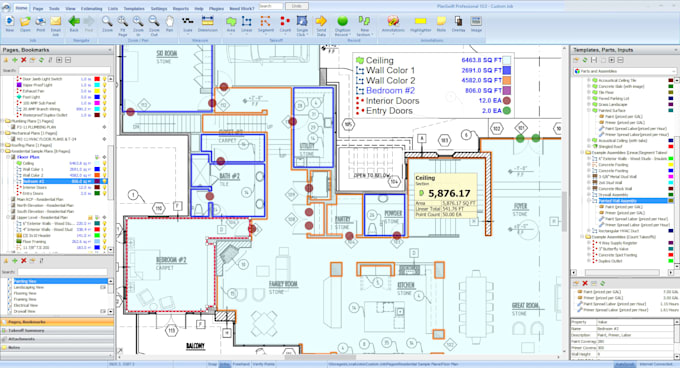680x368 pixels.
Task: Open the Parts and Assemblies dropdown
Action: tap(624, 71)
